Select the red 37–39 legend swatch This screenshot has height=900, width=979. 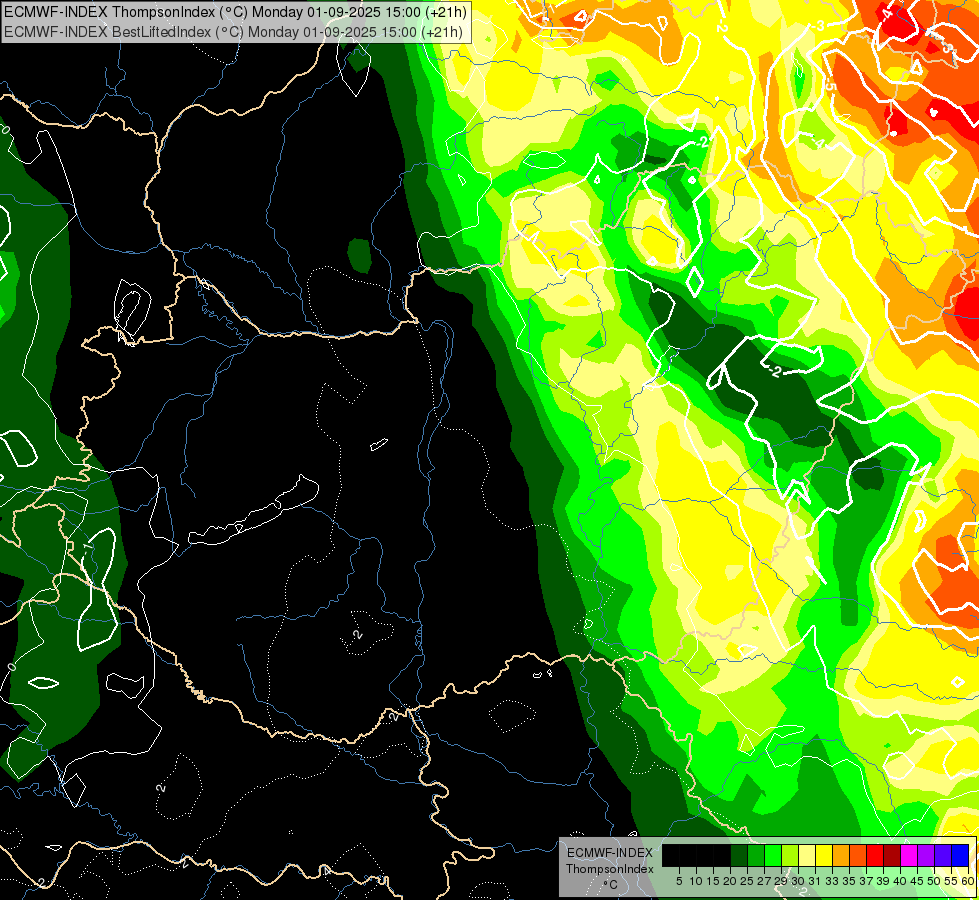coord(875,855)
